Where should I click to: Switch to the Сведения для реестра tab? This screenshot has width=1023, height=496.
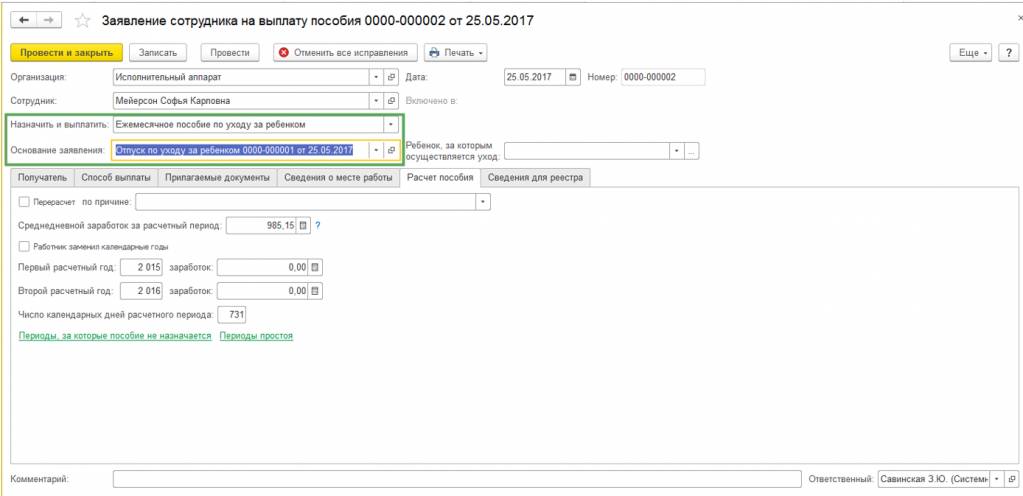(x=536, y=178)
